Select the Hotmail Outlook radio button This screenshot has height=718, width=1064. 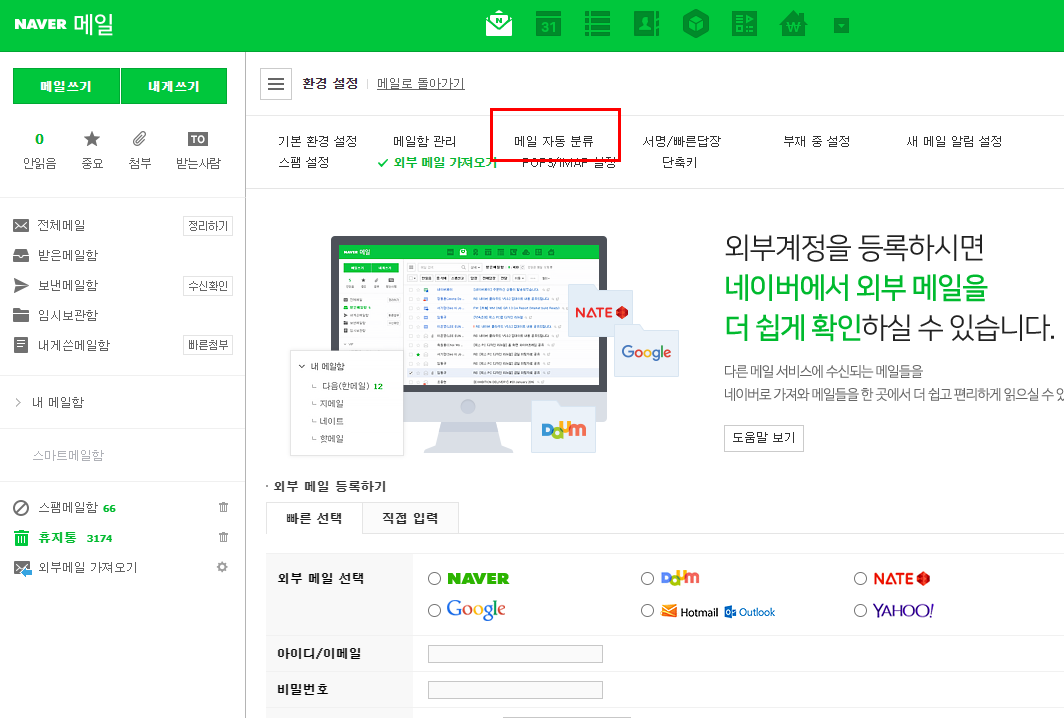647,611
